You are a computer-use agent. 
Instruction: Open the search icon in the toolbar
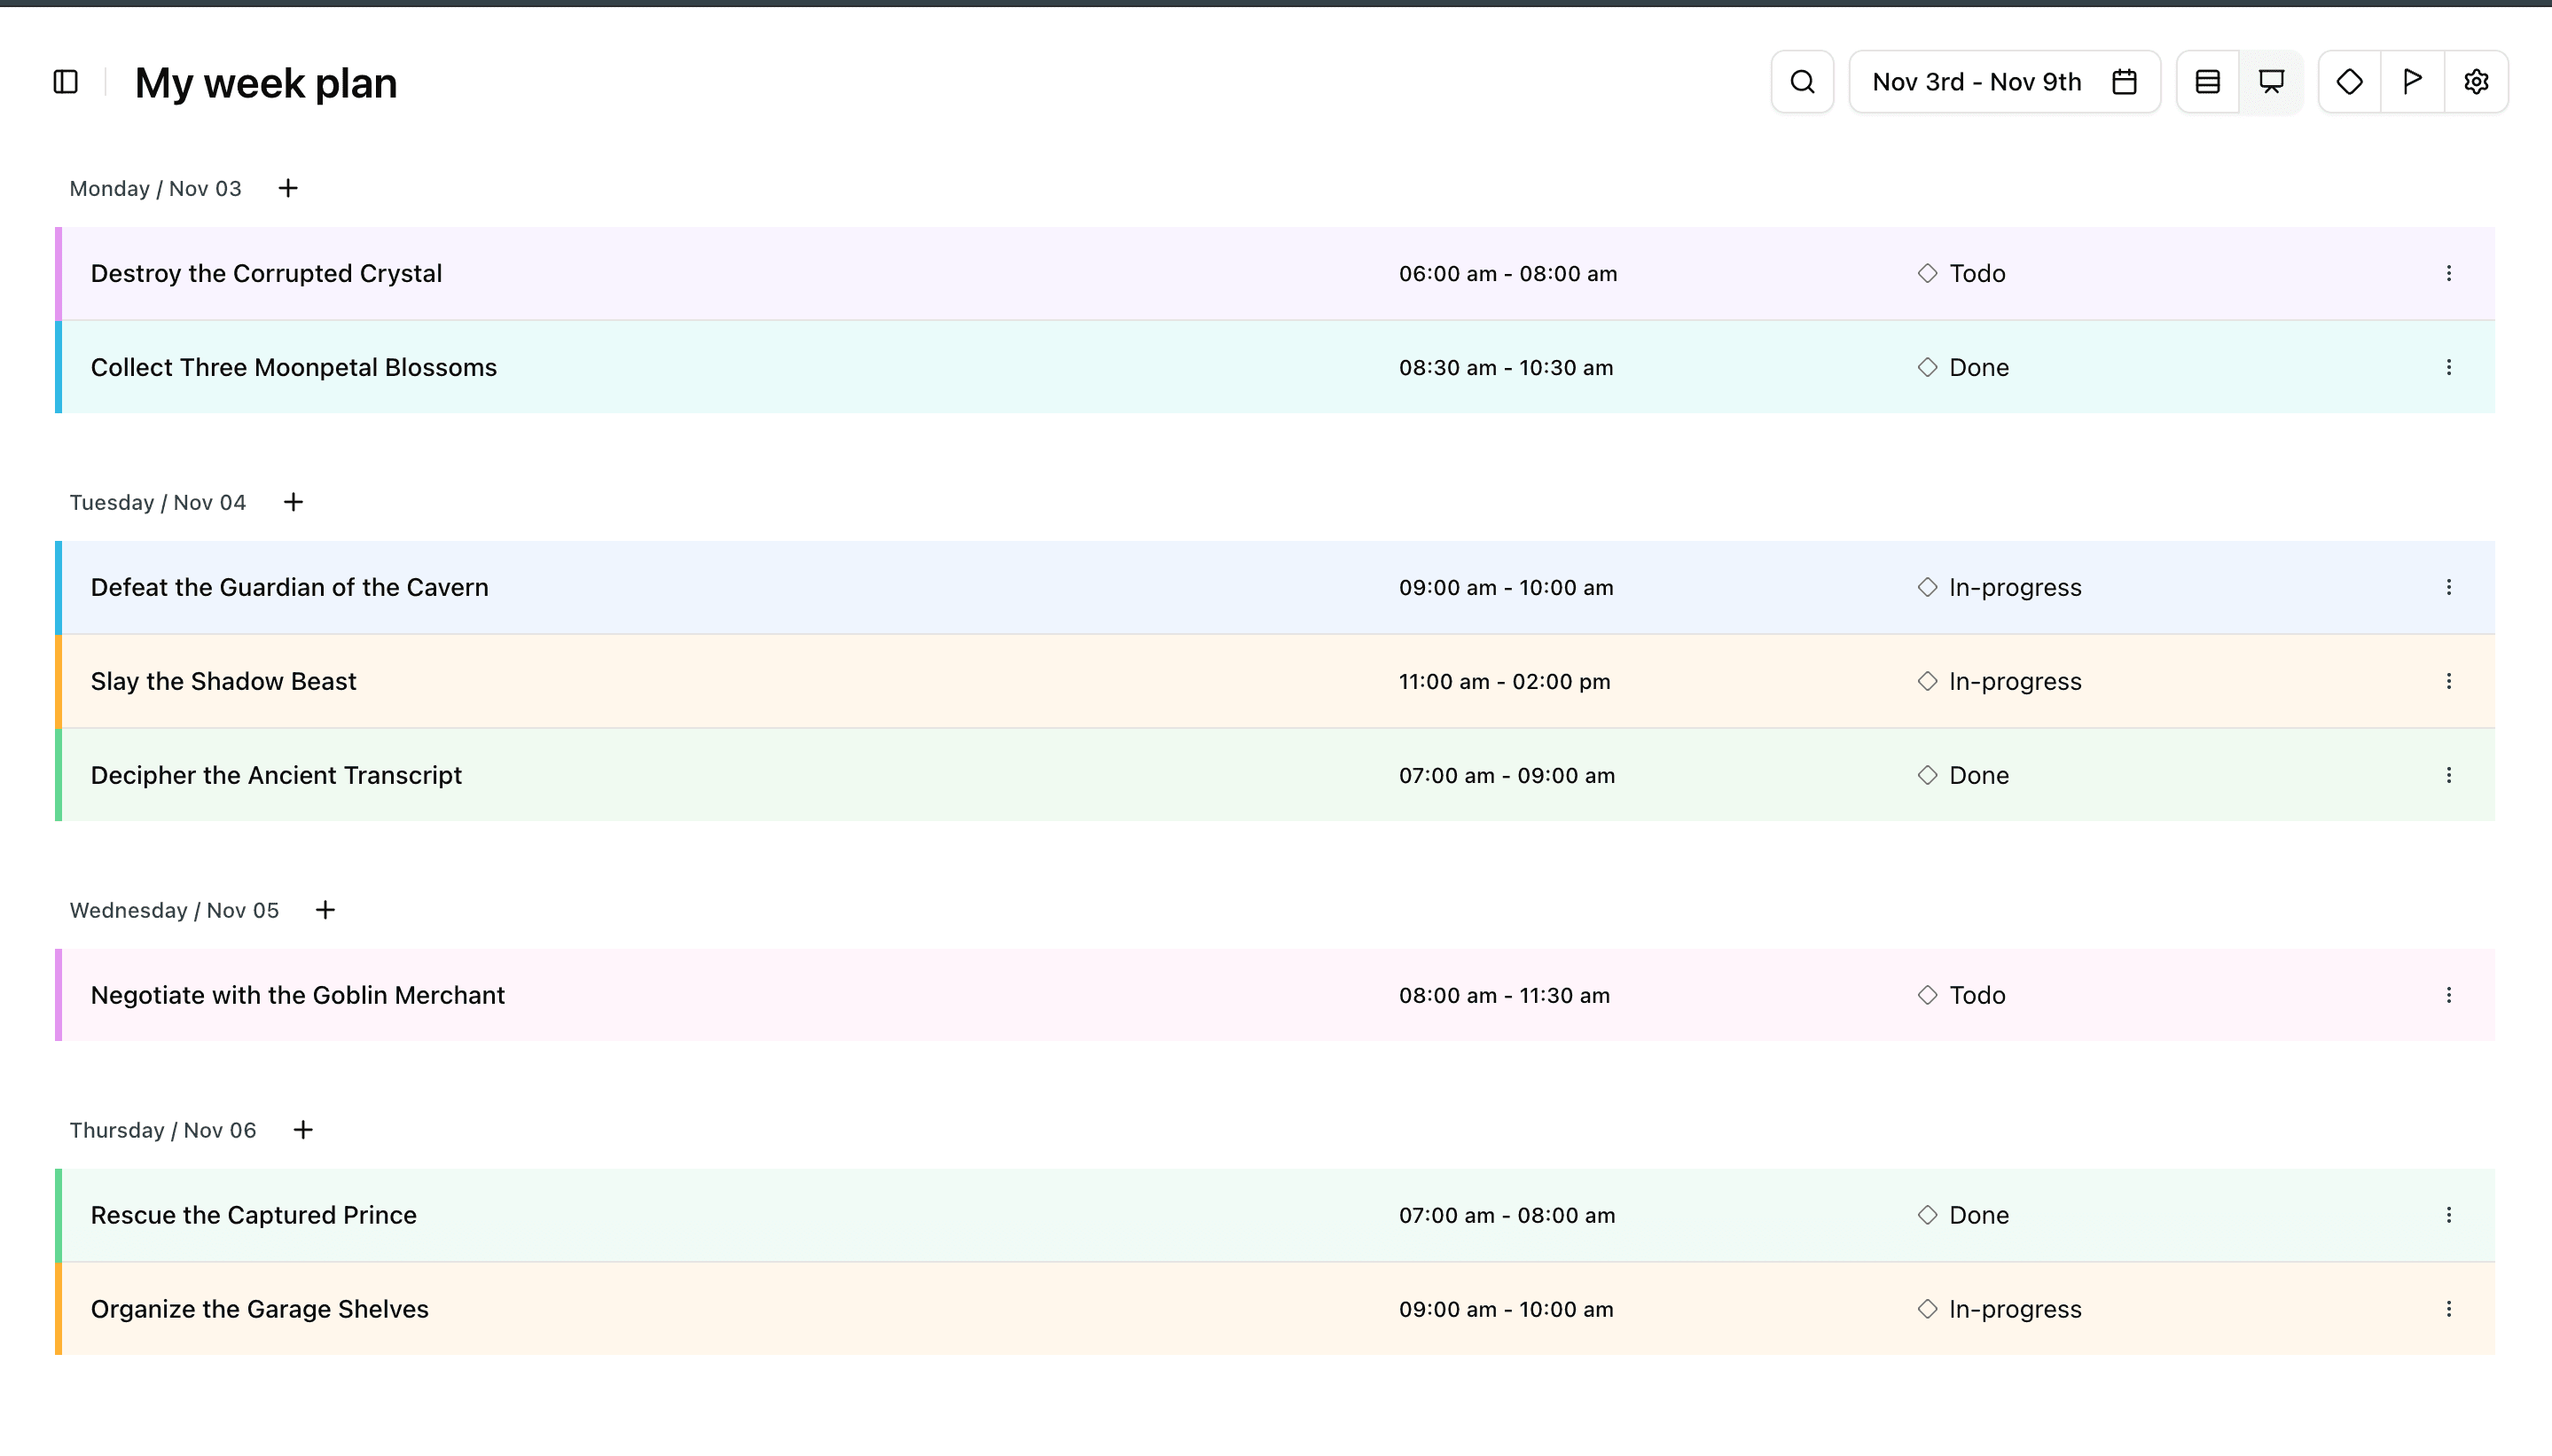coord(1801,81)
